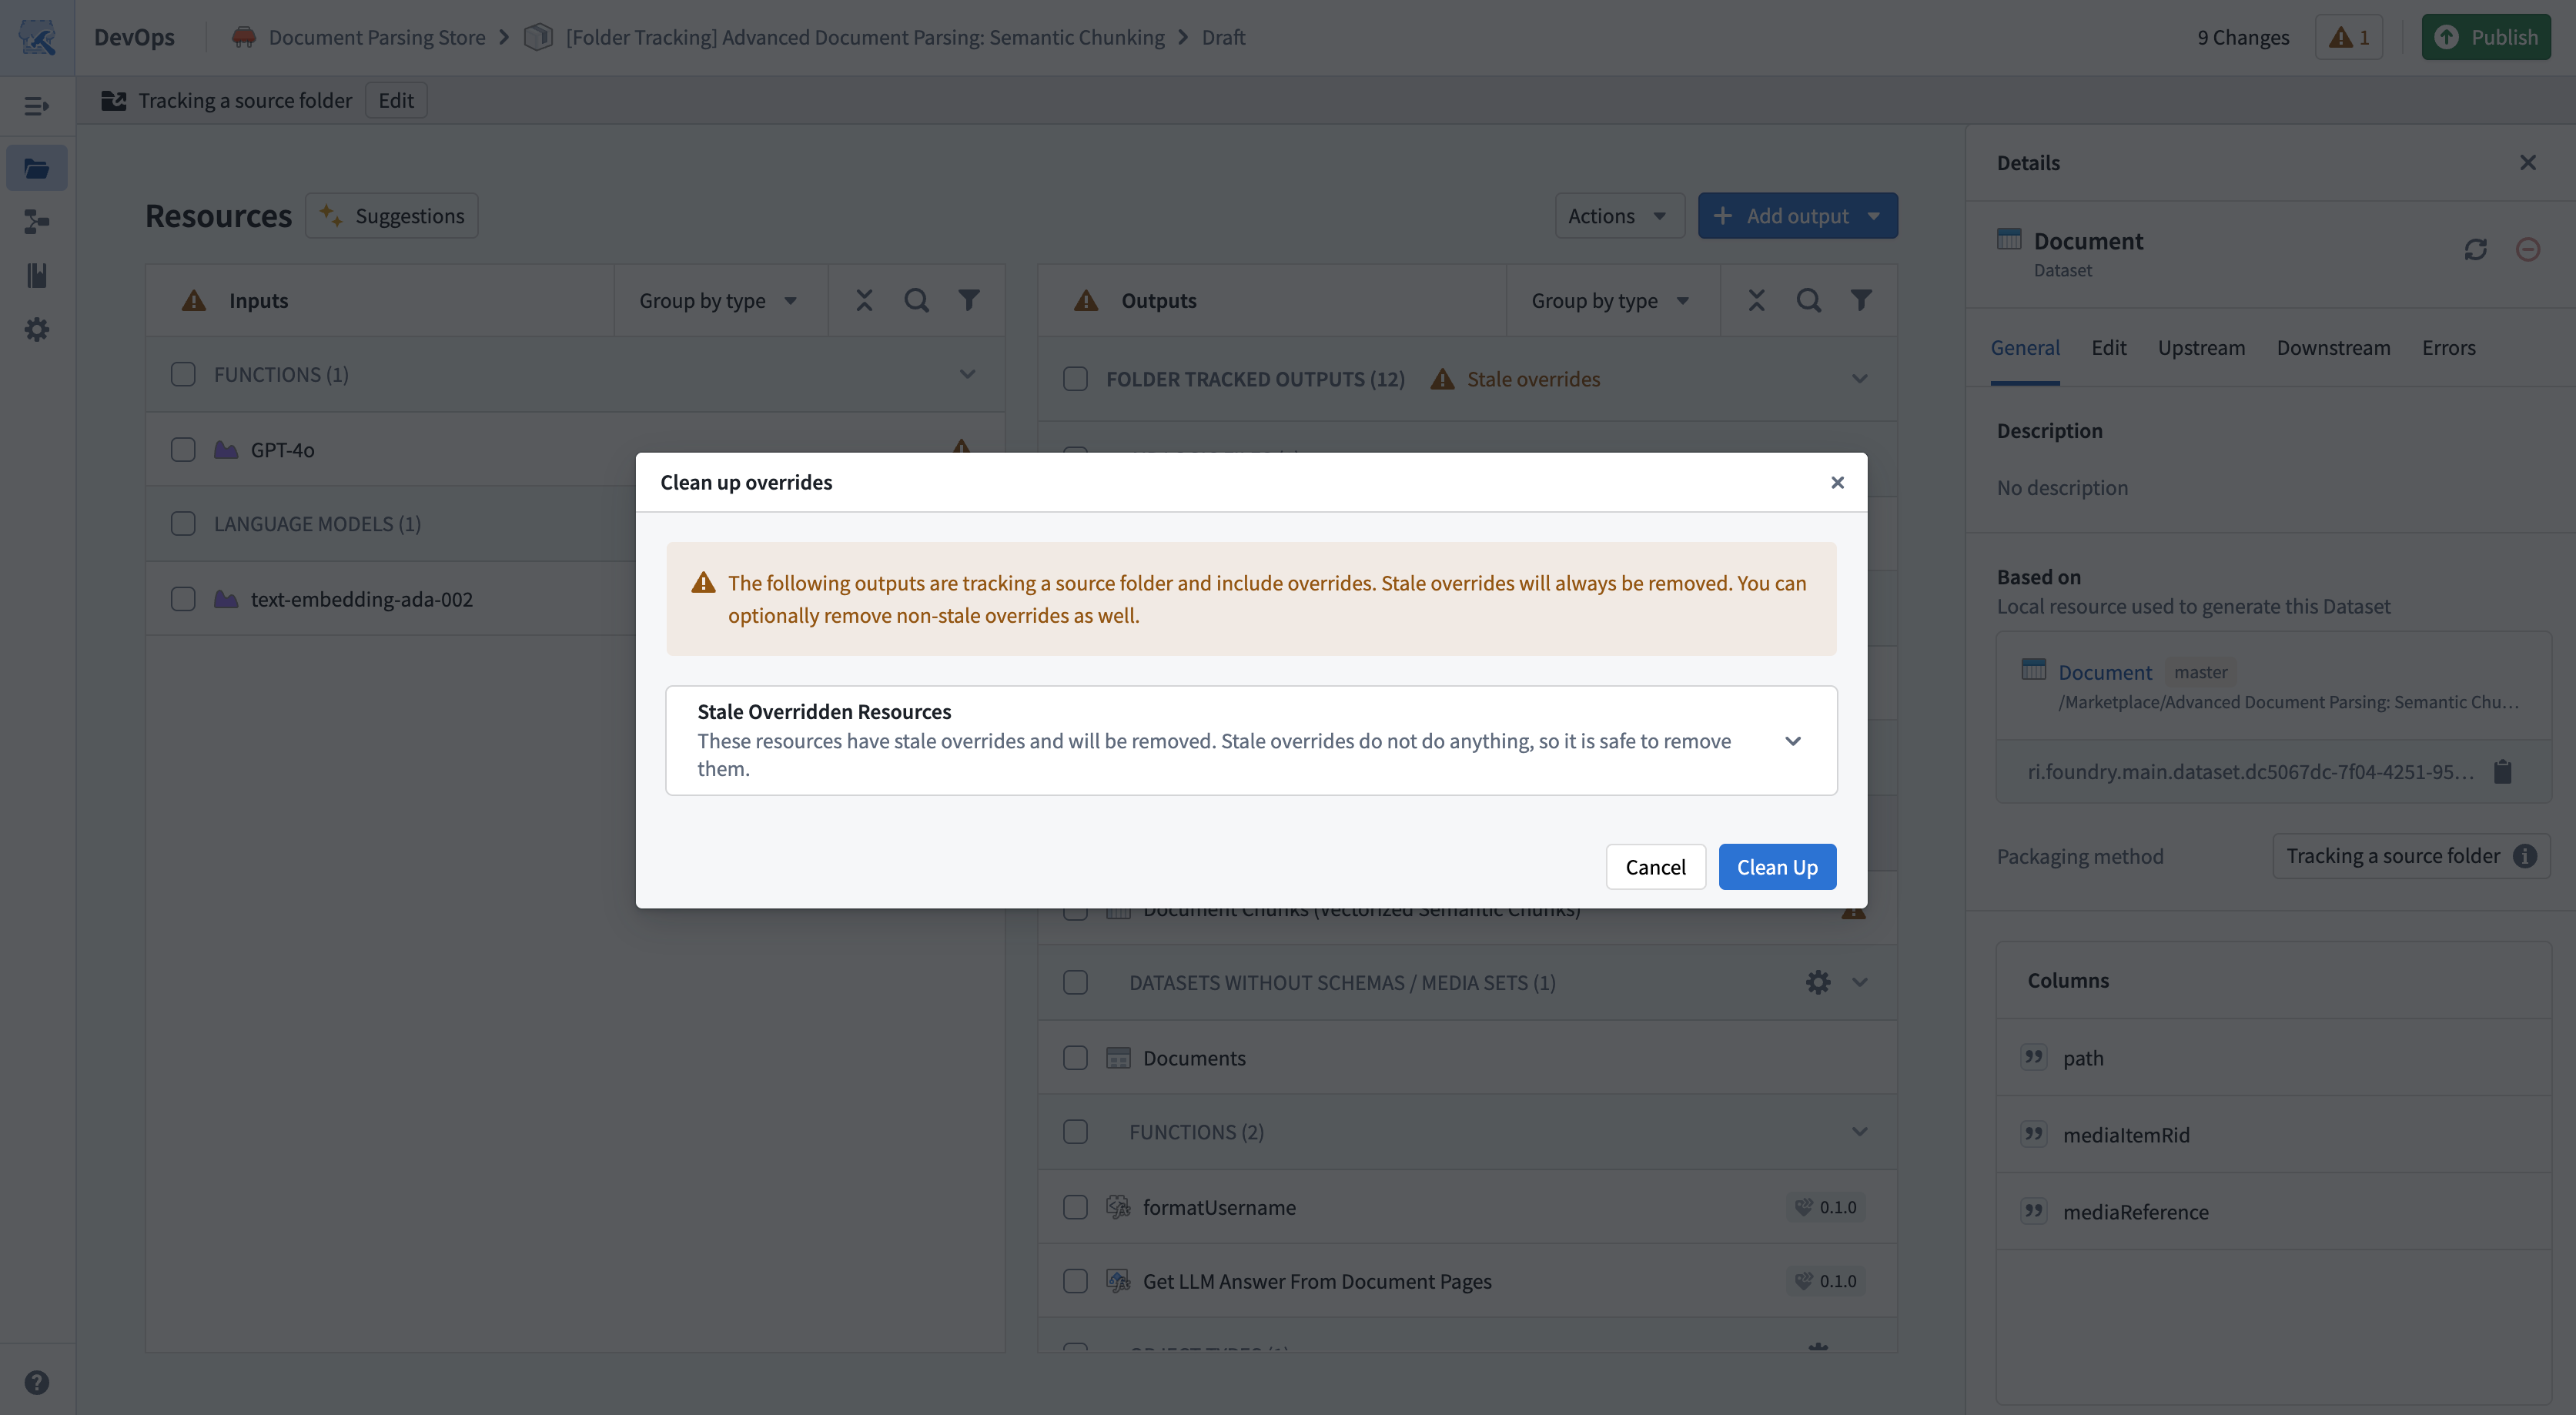The height and width of the screenshot is (1415, 2576).
Task: Search within the Outputs panel
Action: [1808, 299]
